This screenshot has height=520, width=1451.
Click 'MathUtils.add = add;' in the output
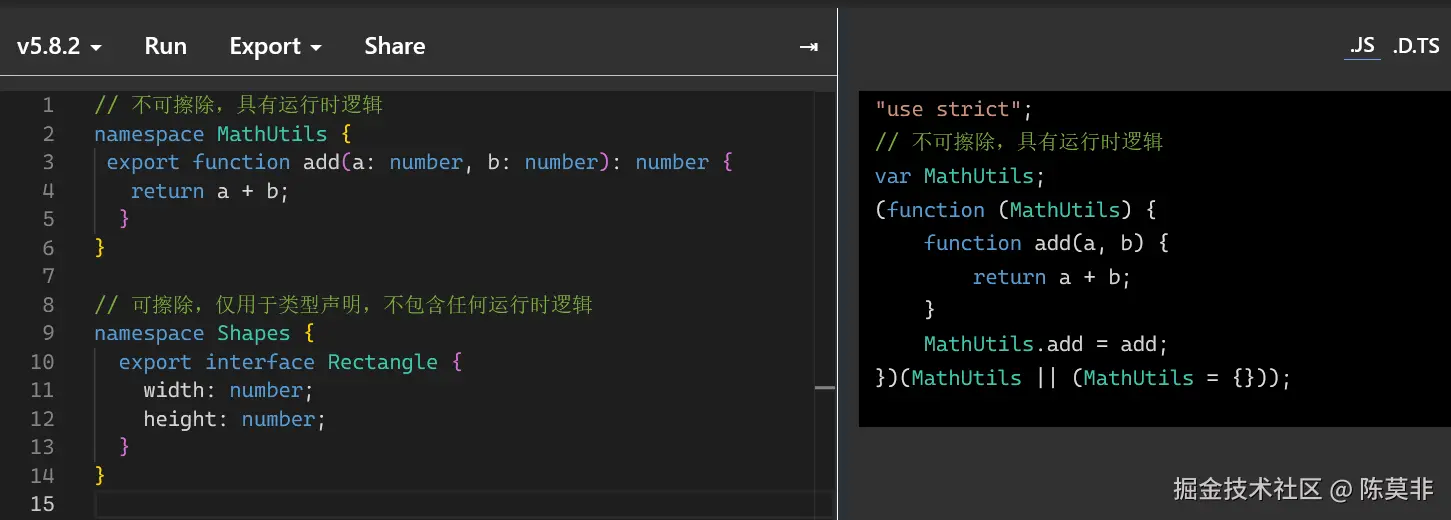click(x=1046, y=344)
